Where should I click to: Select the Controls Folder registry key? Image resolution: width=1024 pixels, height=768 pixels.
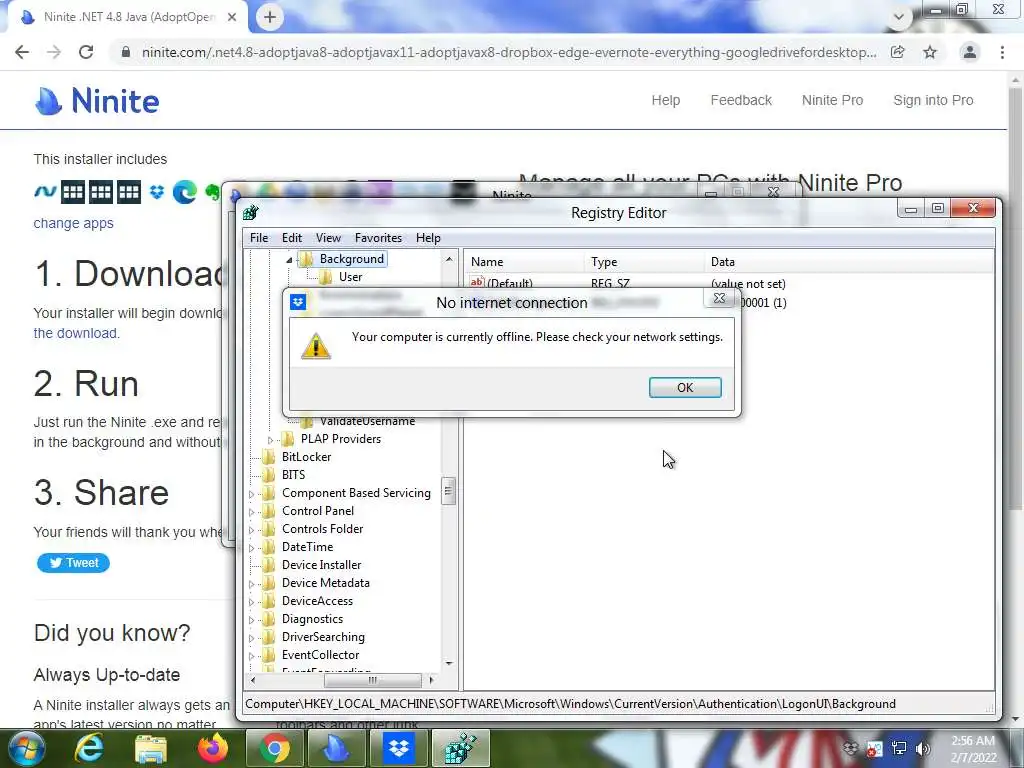322,529
